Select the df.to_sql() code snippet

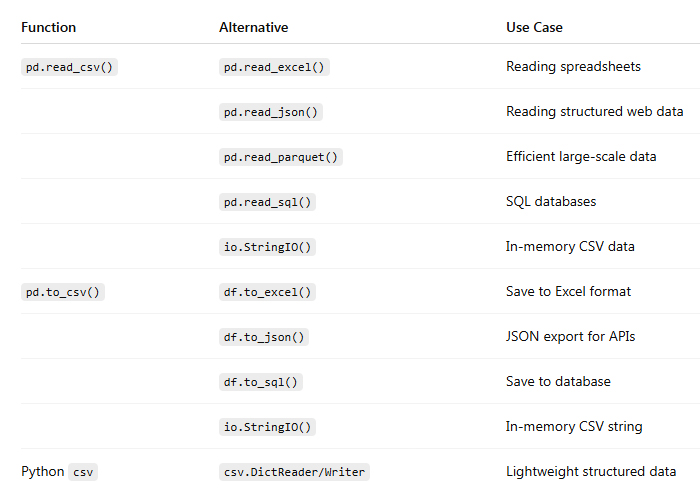coord(260,382)
